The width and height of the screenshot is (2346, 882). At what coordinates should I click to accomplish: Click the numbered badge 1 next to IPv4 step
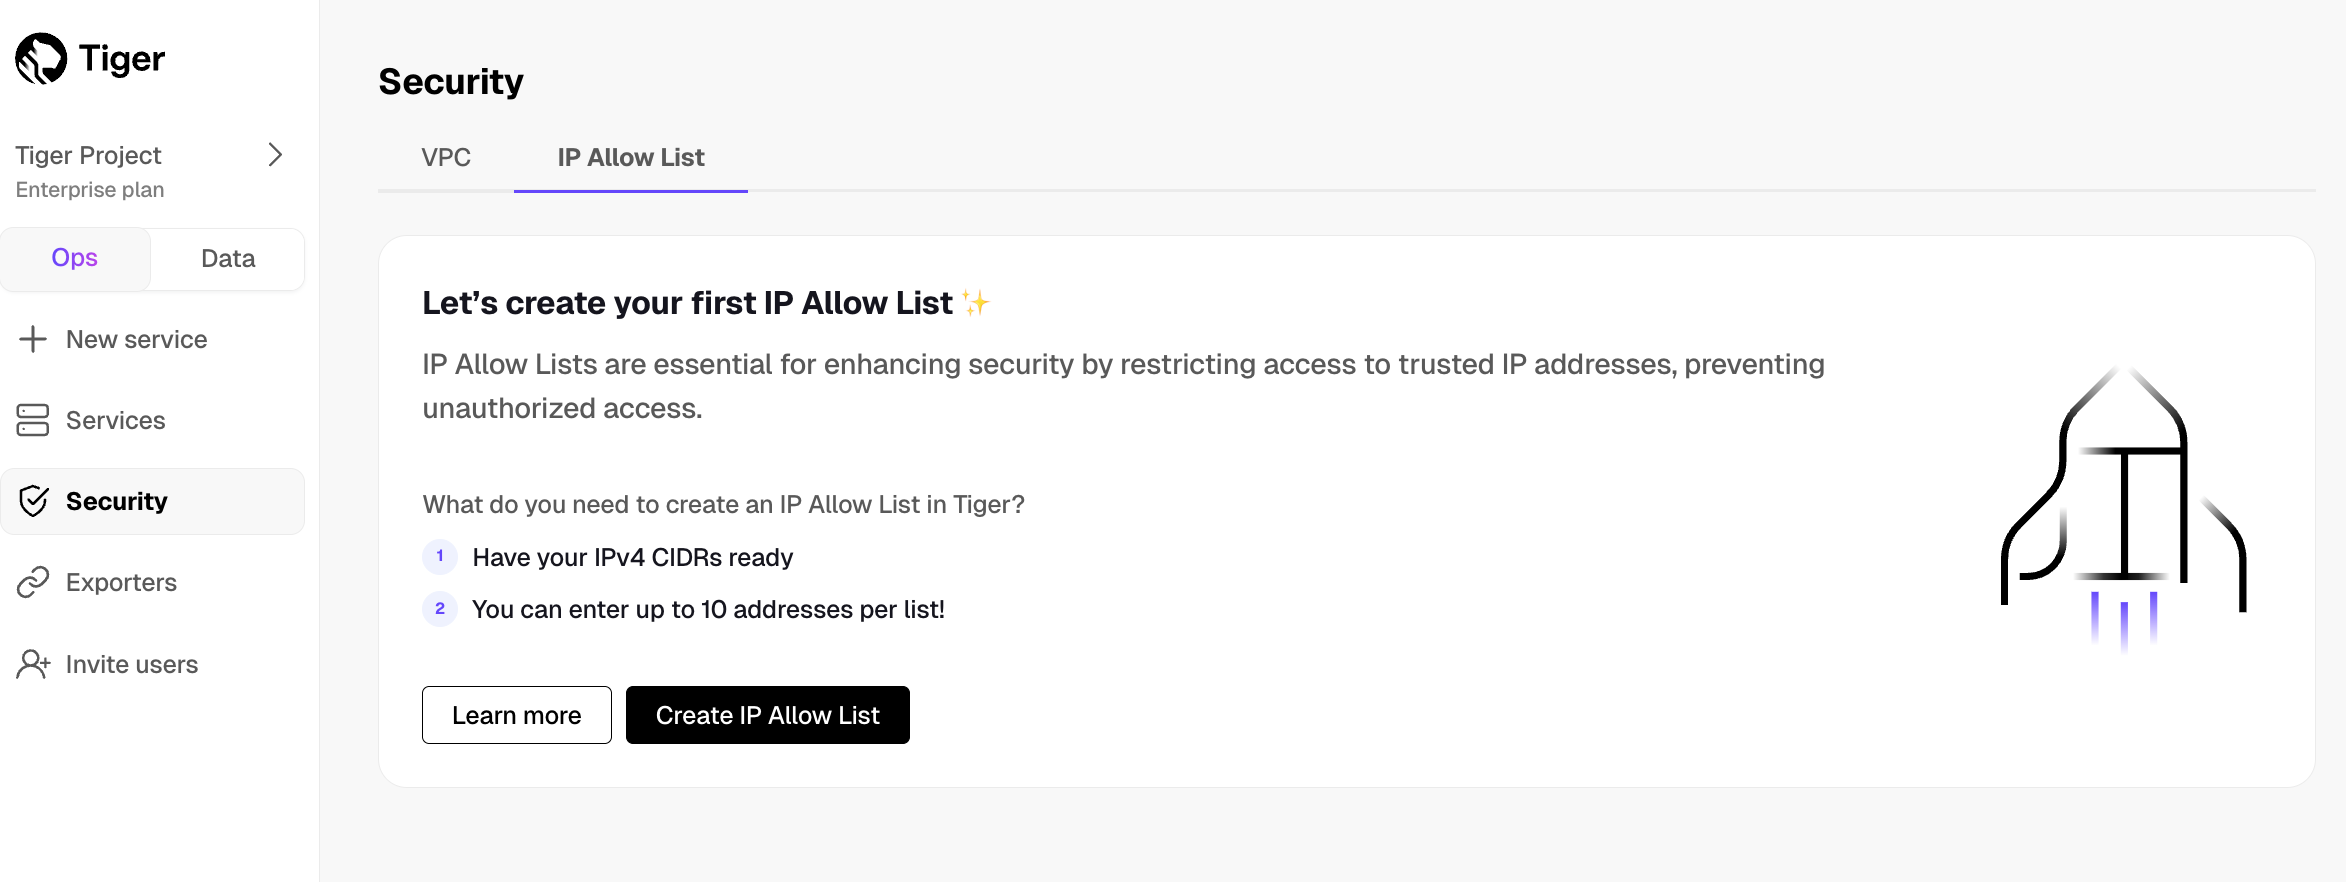click(x=440, y=557)
